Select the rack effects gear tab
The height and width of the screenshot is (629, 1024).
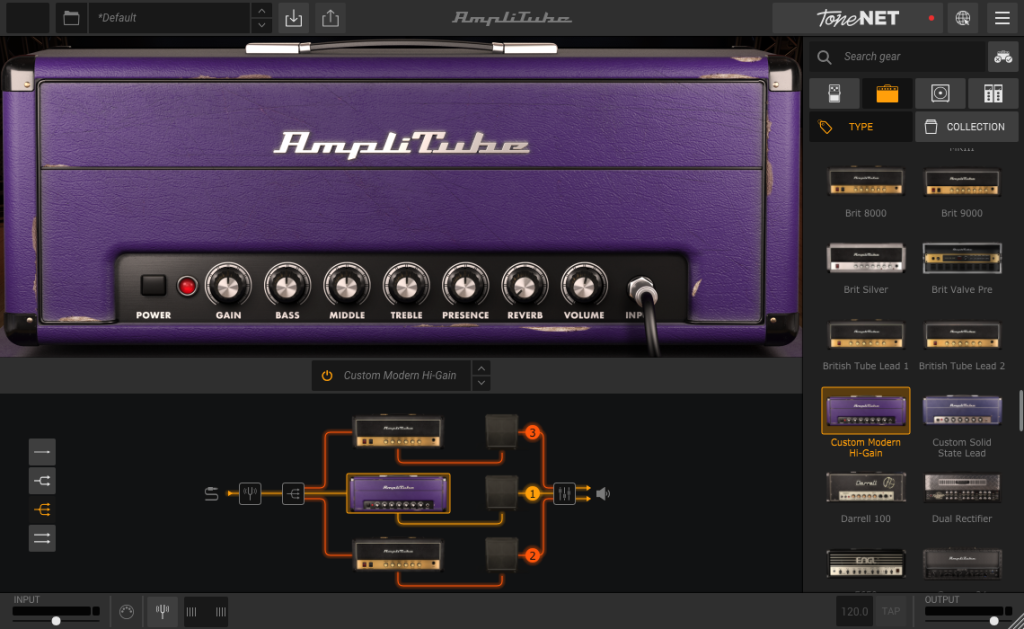pos(993,93)
